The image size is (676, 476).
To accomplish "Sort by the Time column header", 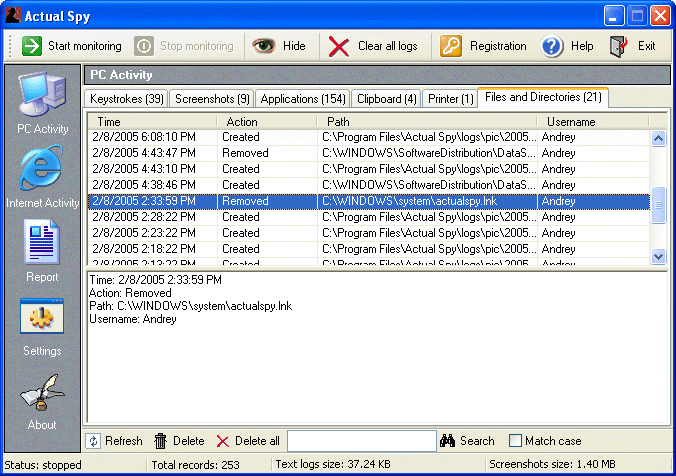I will (x=152, y=122).
